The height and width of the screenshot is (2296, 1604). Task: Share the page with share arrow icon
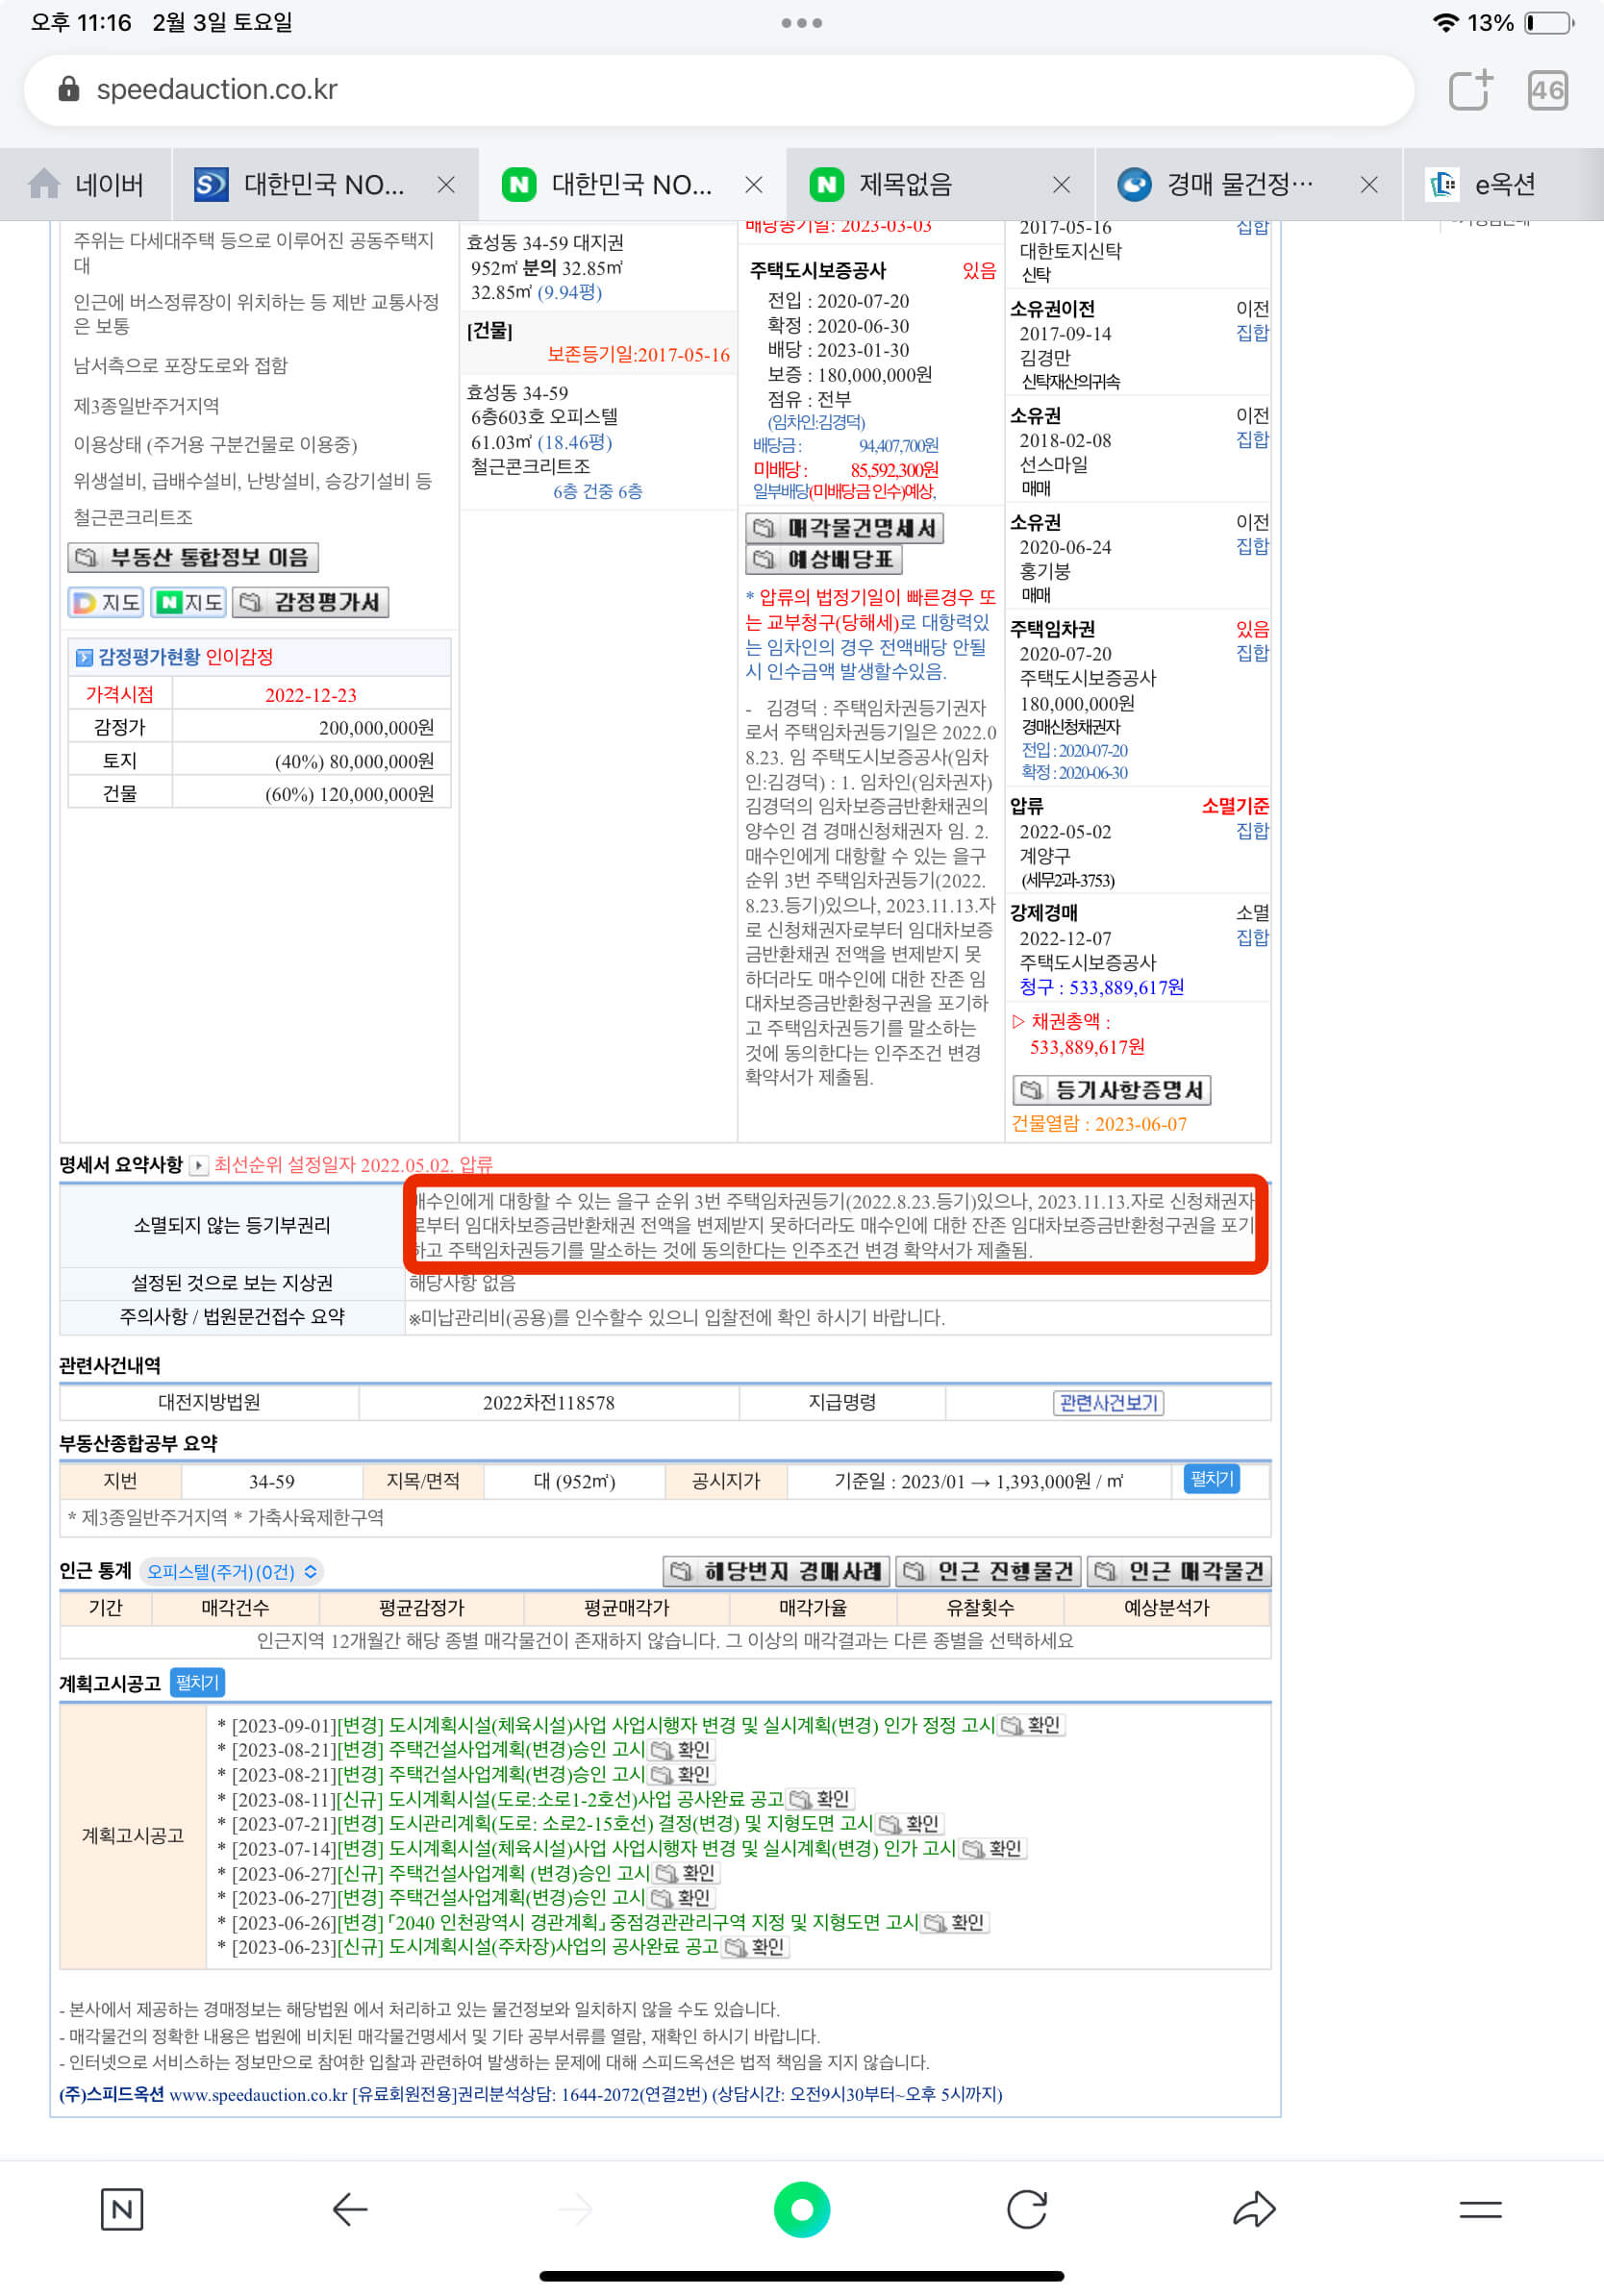[x=1254, y=2210]
